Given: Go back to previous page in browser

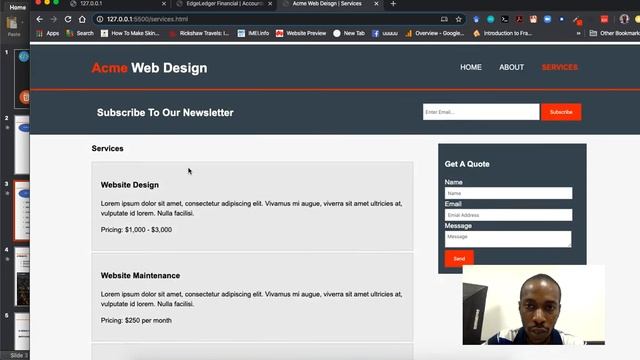Looking at the screenshot, I should point(39,19).
